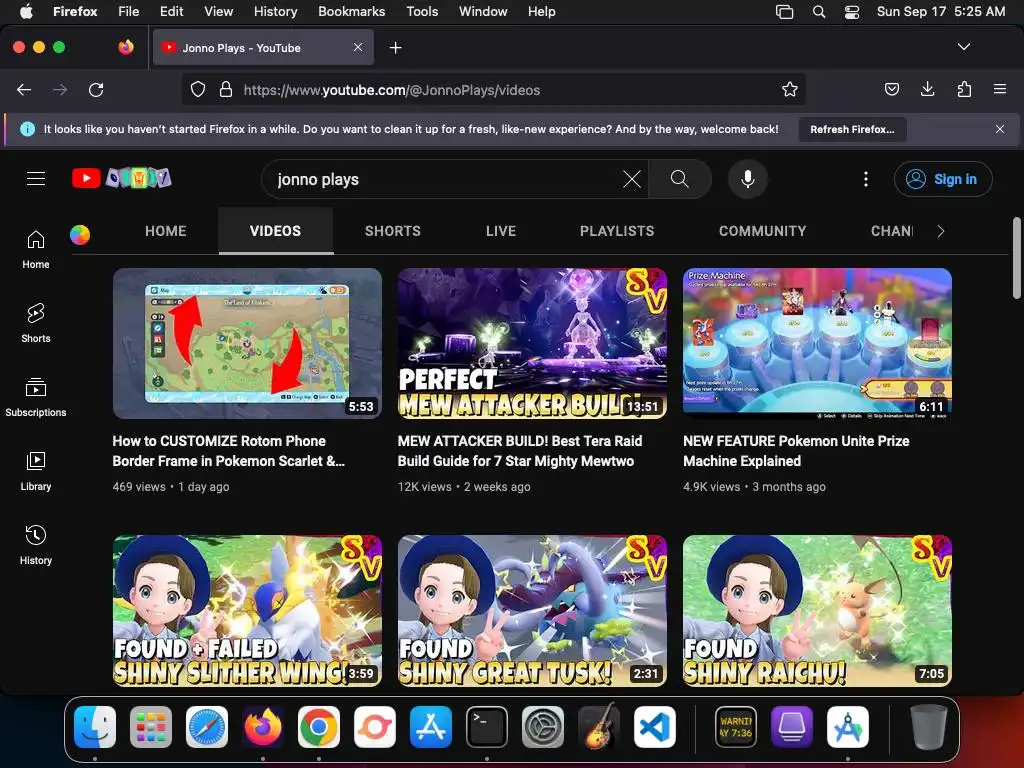Open Found + Failed Shiny Slither Wing thumbnail
Image resolution: width=1024 pixels, height=768 pixels.
tap(248, 611)
